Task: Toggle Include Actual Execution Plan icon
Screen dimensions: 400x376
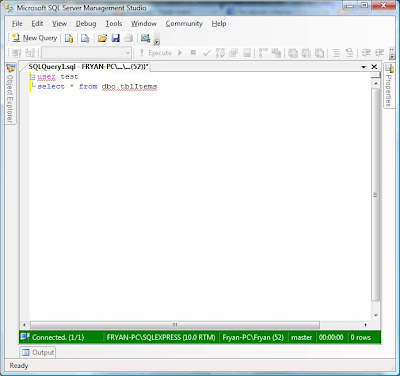Action: point(263,53)
